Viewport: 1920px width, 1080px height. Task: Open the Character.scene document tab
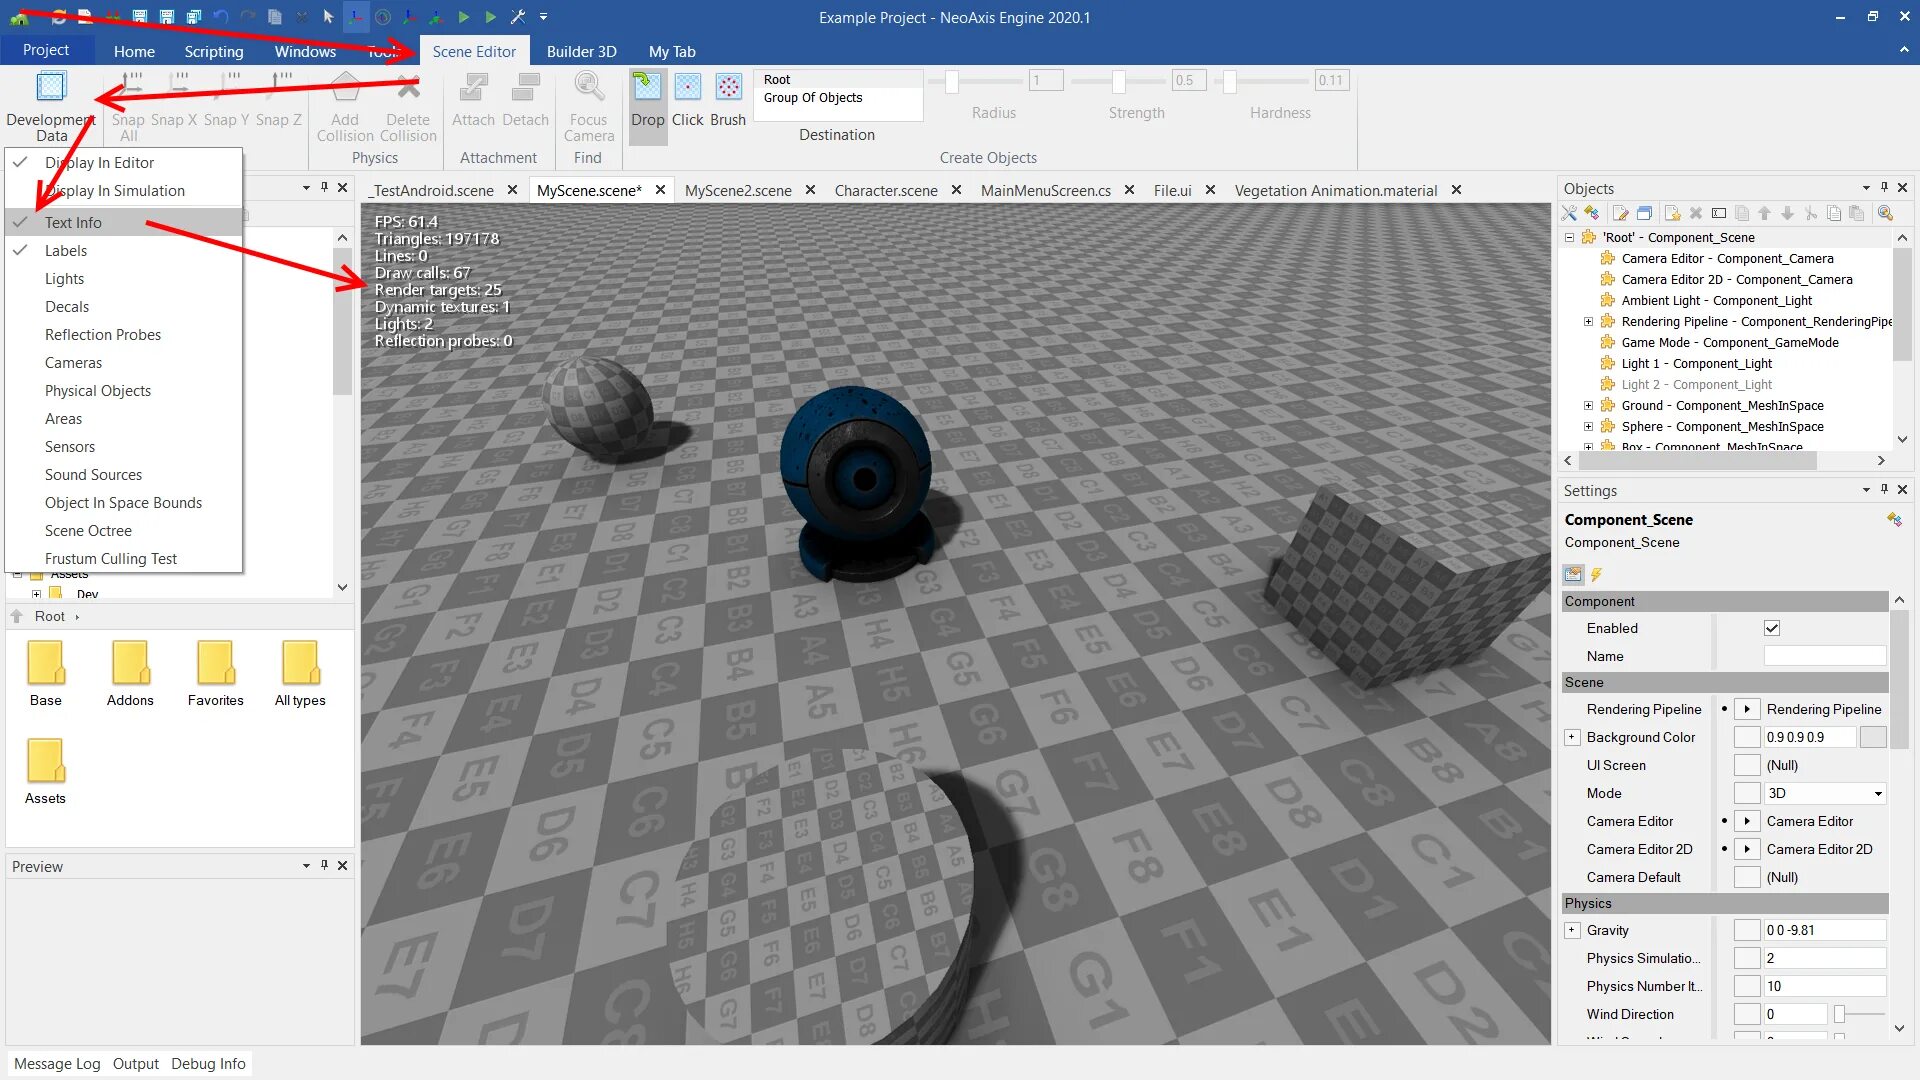click(x=885, y=190)
